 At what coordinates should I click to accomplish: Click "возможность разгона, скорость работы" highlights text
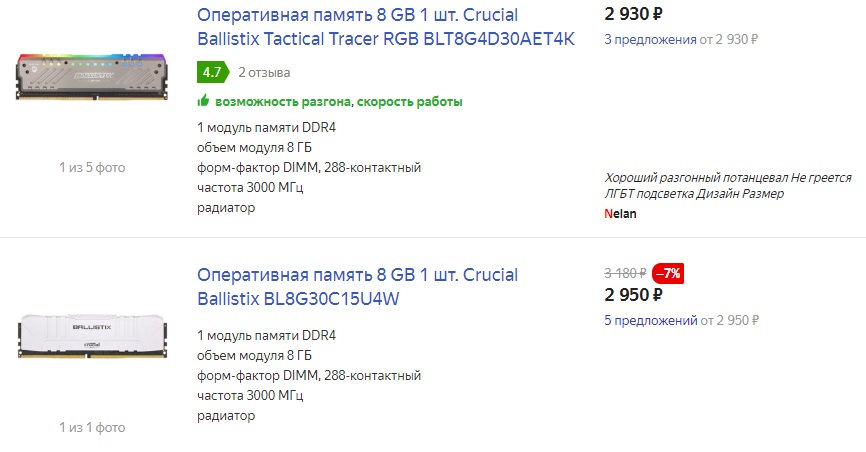click(x=338, y=102)
